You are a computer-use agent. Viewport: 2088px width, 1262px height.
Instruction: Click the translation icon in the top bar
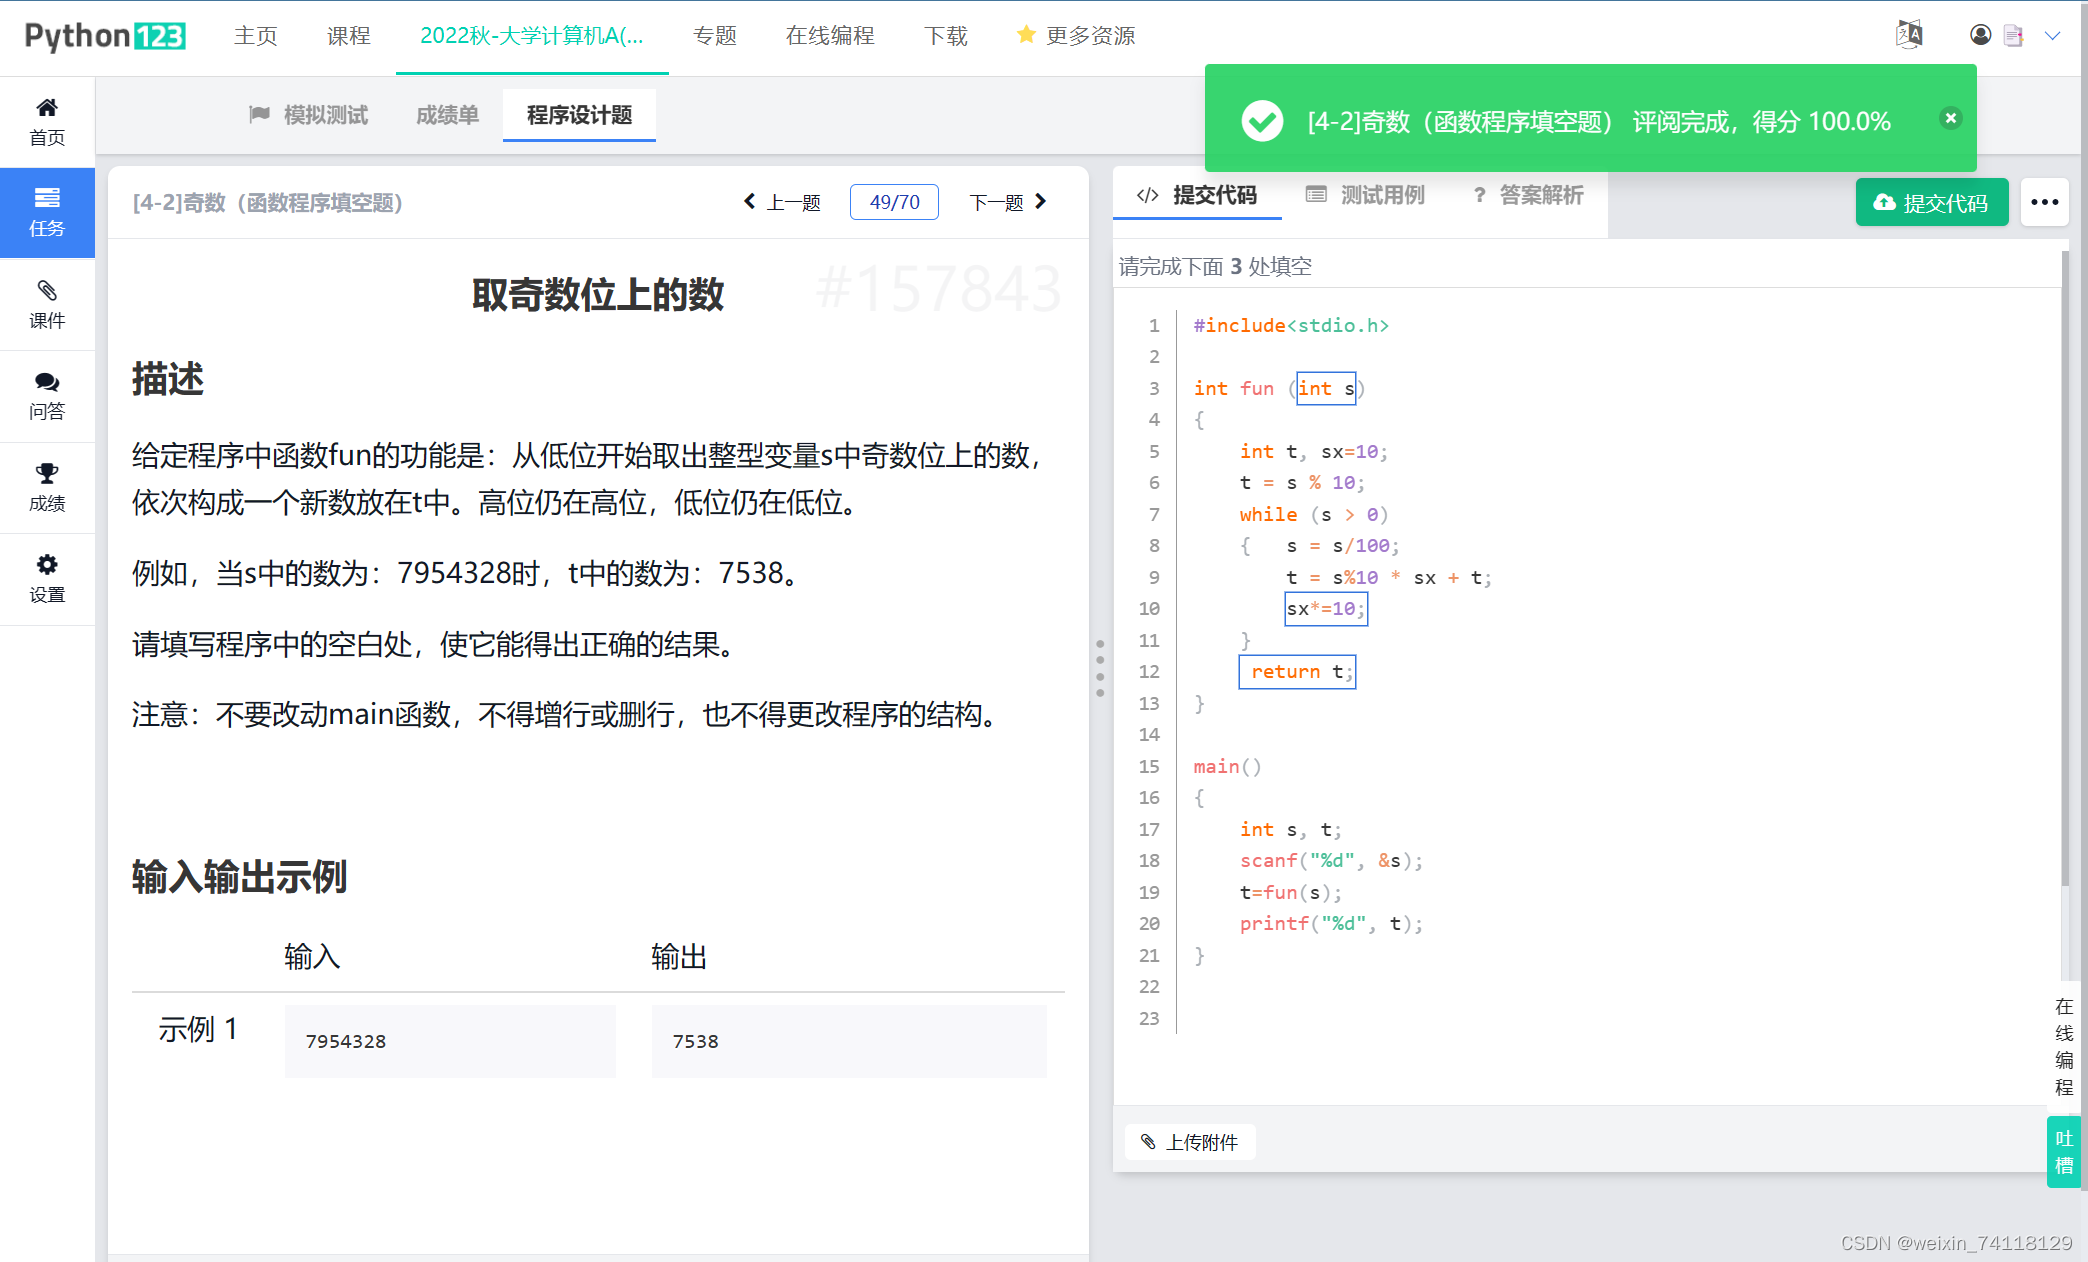(1909, 33)
